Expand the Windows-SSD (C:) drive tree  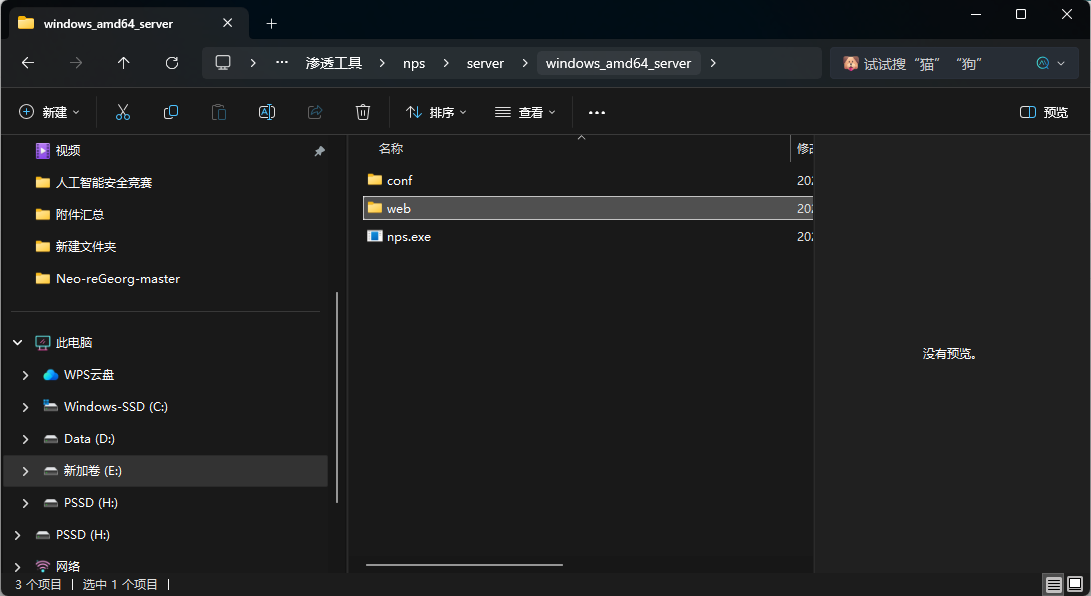(x=26, y=407)
